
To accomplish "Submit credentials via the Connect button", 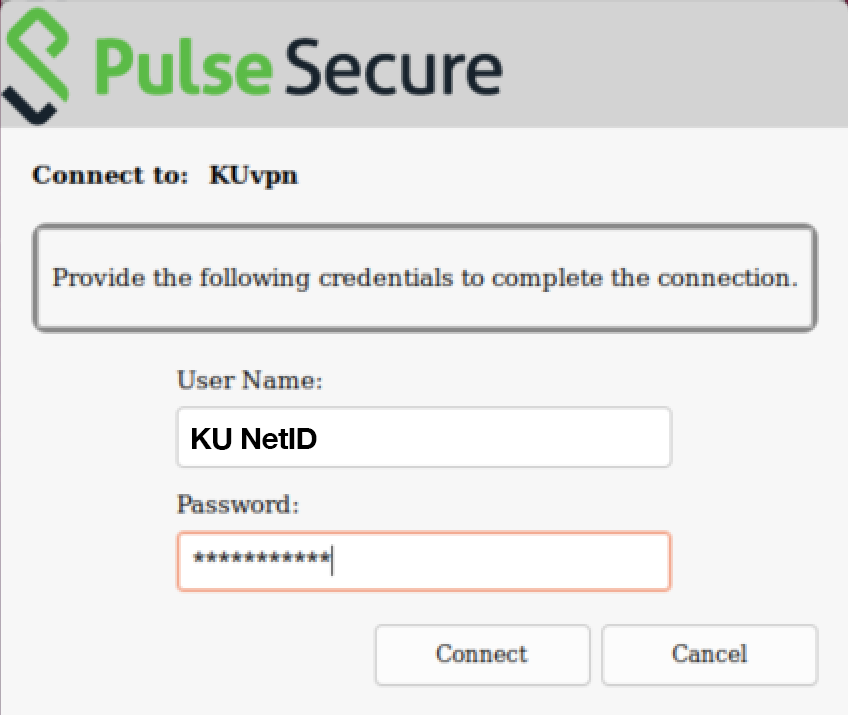I will pos(481,654).
